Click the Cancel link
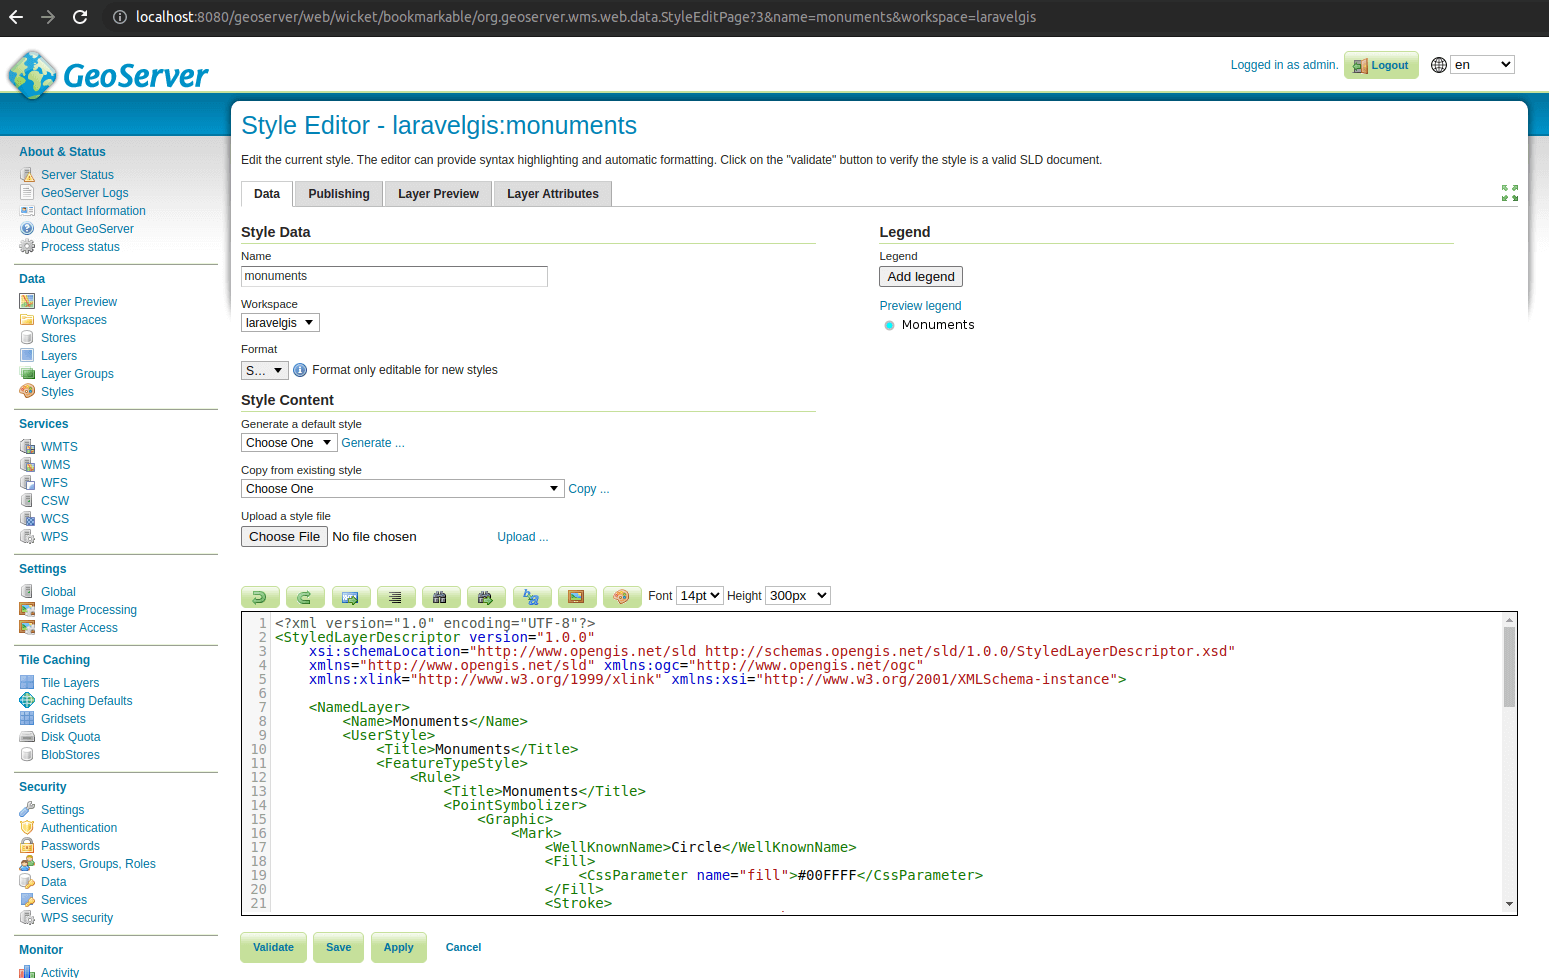The width and height of the screenshot is (1549, 978). (x=463, y=947)
